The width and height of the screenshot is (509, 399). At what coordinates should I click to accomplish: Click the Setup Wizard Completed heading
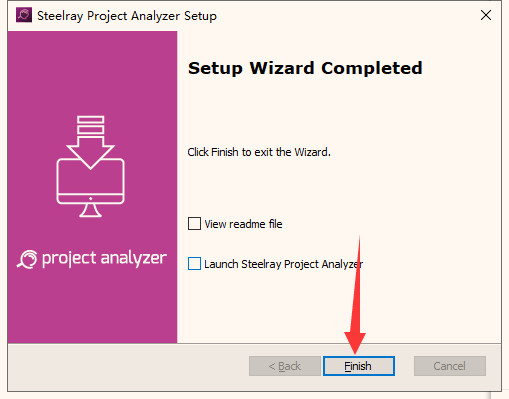[305, 68]
